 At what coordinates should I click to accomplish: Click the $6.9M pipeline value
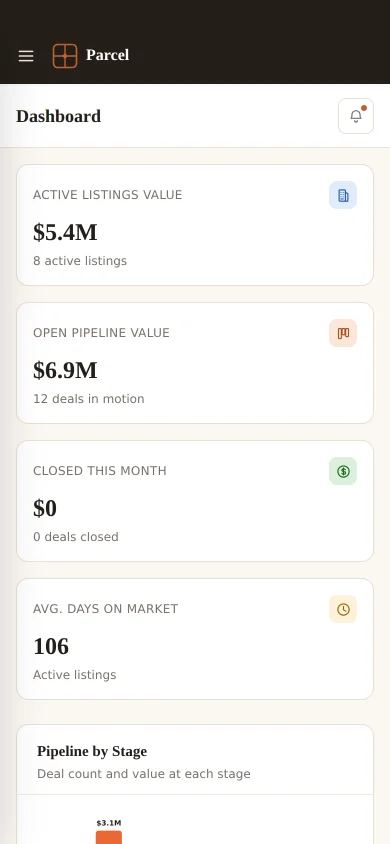[x=65, y=370]
